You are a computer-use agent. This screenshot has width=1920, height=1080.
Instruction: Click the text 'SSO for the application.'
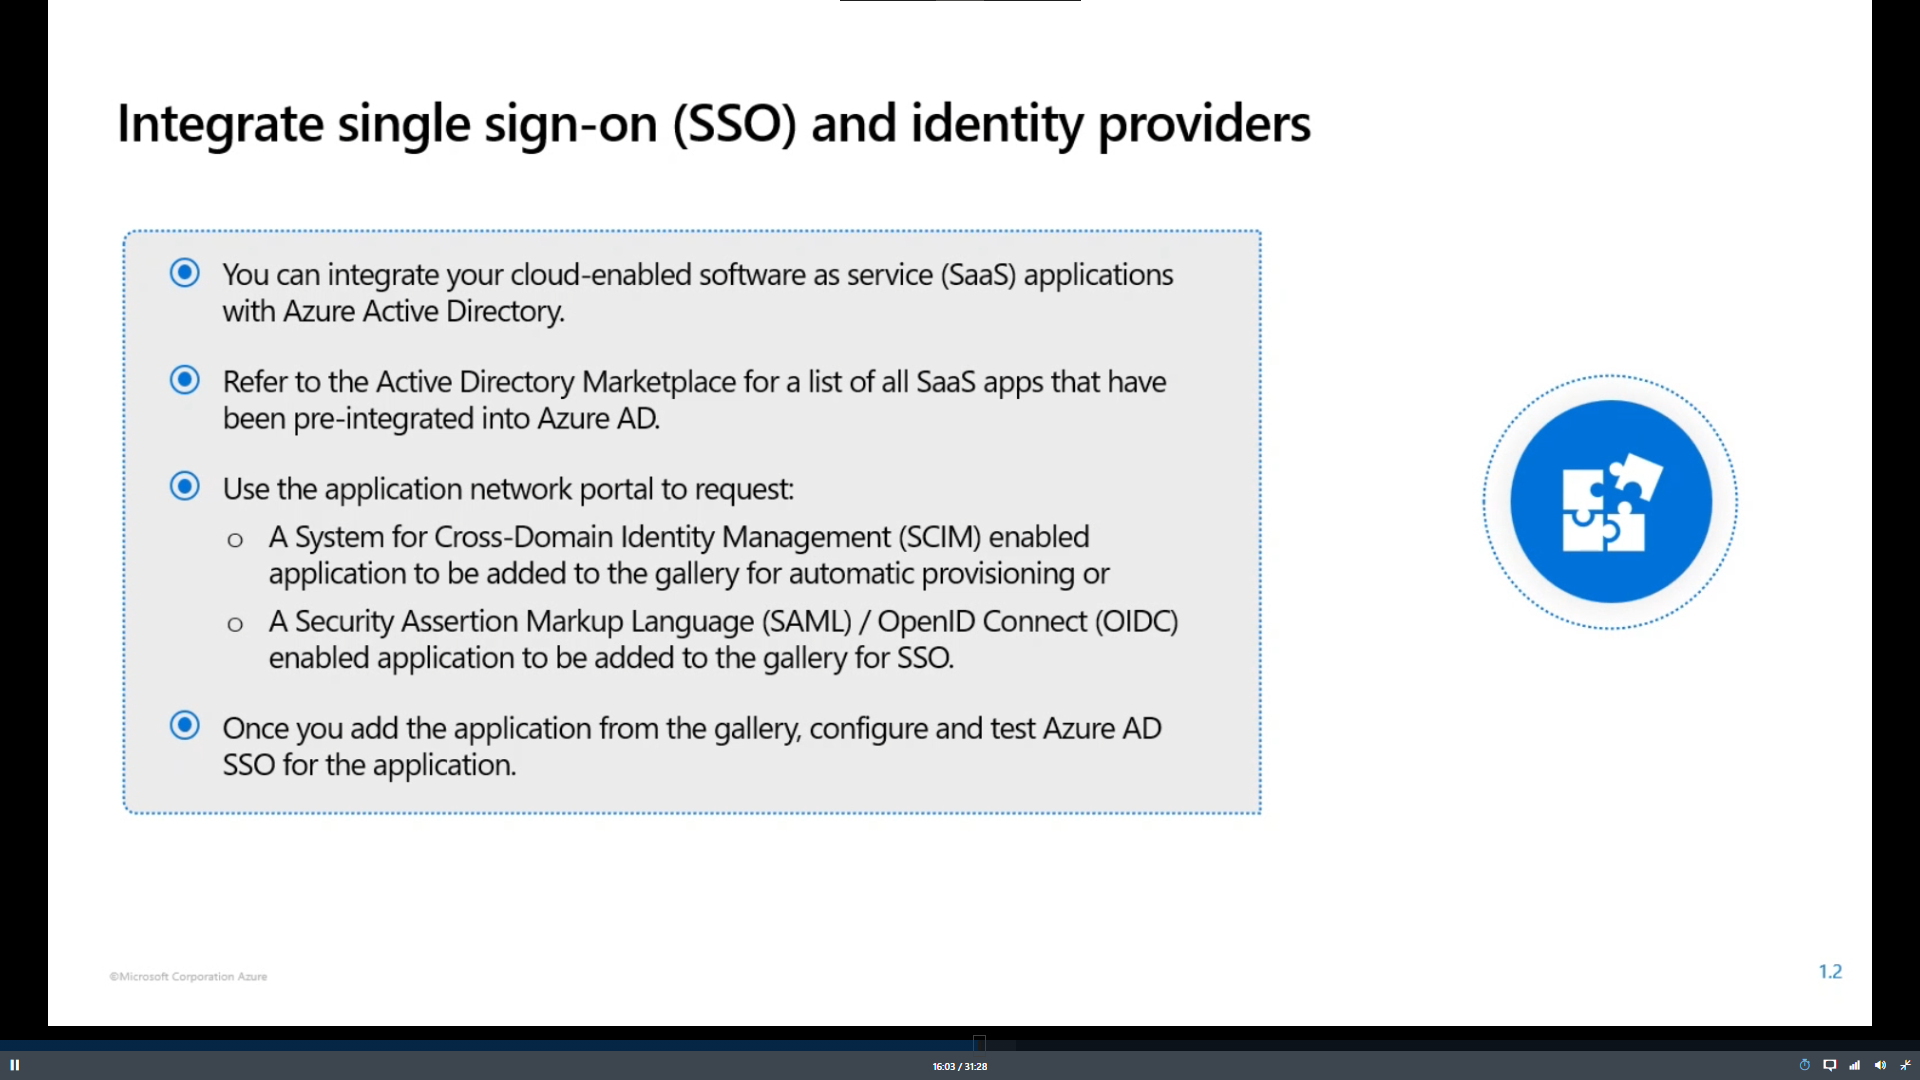(x=369, y=765)
